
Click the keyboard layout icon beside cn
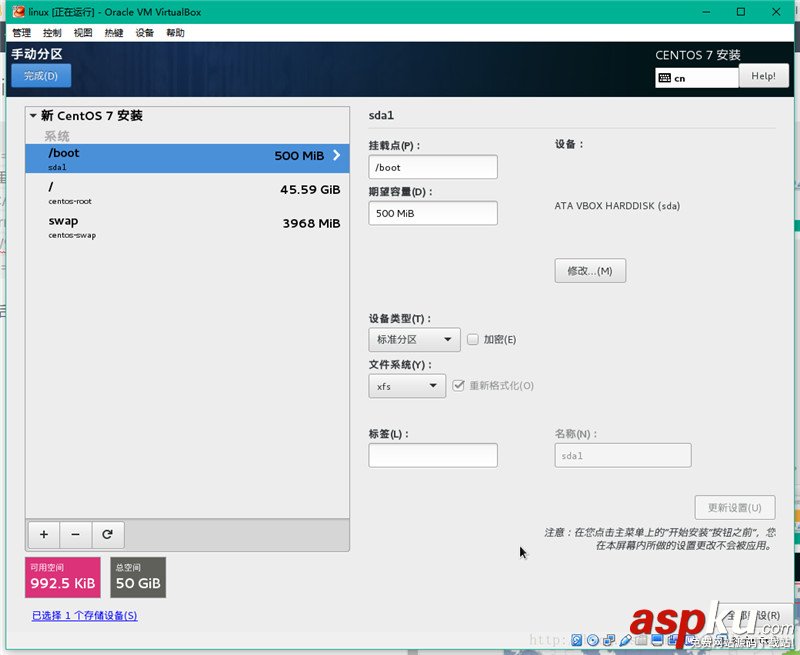tap(664, 78)
